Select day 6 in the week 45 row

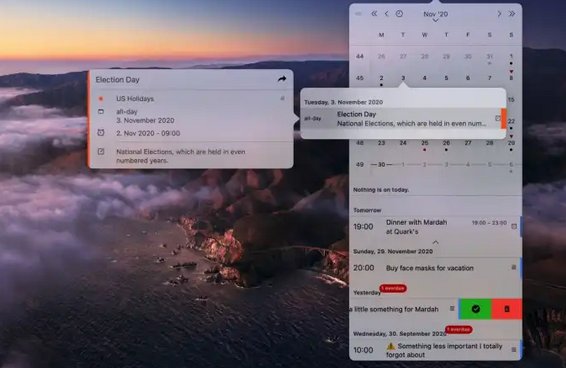[x=468, y=78]
